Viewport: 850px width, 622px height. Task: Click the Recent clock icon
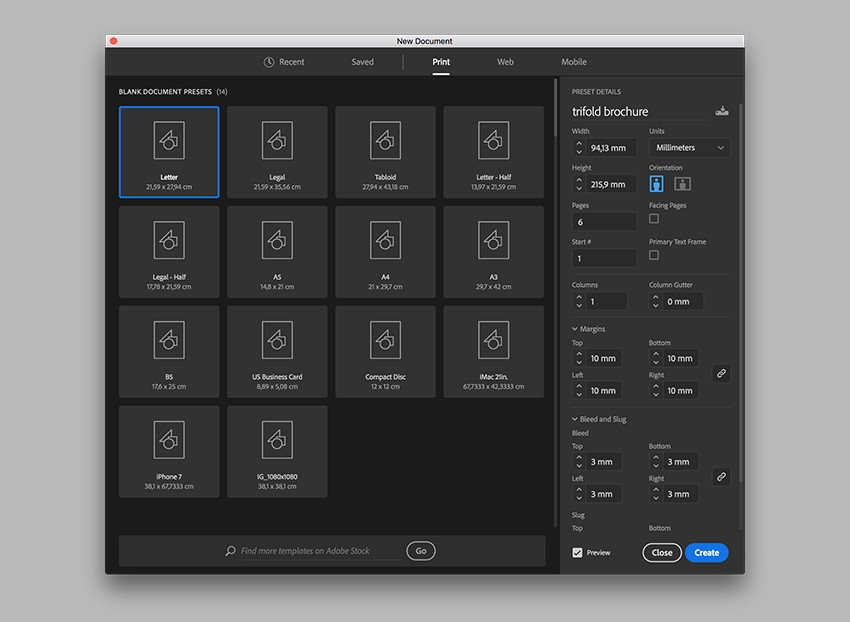pos(269,62)
